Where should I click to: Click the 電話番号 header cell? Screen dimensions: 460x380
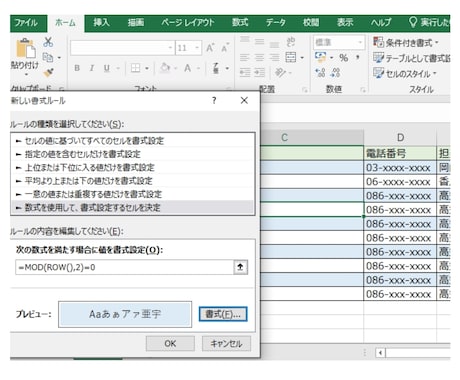point(400,153)
